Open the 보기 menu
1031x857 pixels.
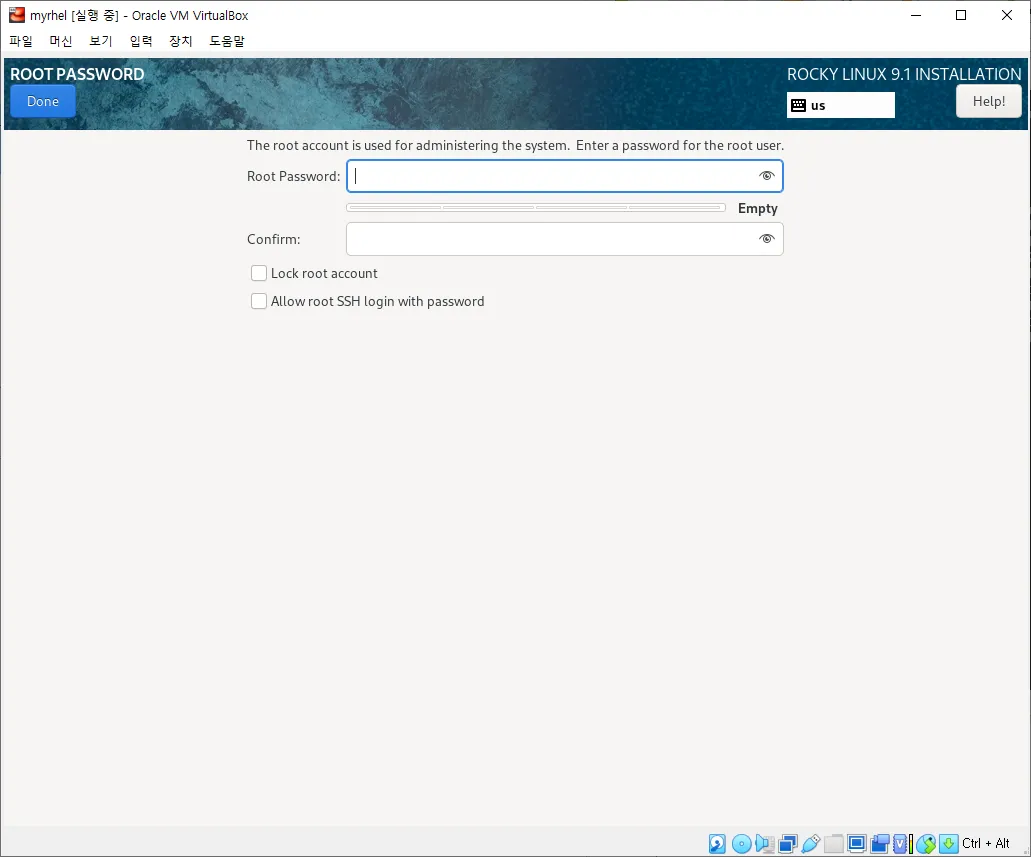(x=101, y=41)
